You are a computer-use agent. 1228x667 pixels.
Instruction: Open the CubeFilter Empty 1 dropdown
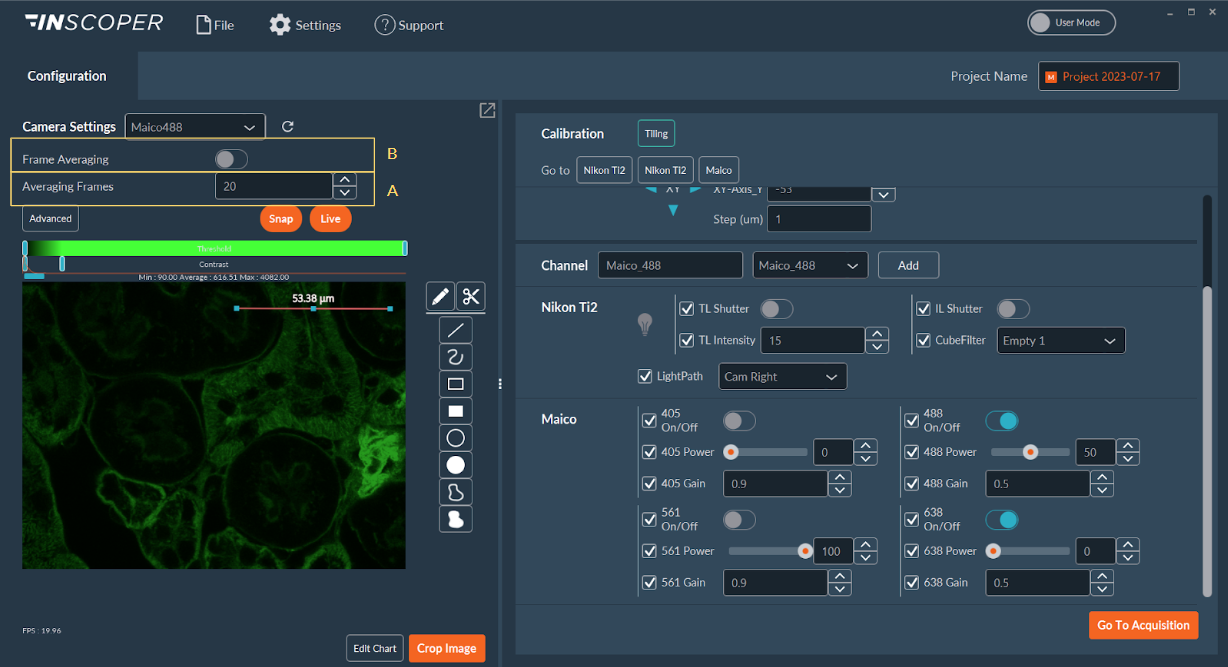click(x=1060, y=341)
